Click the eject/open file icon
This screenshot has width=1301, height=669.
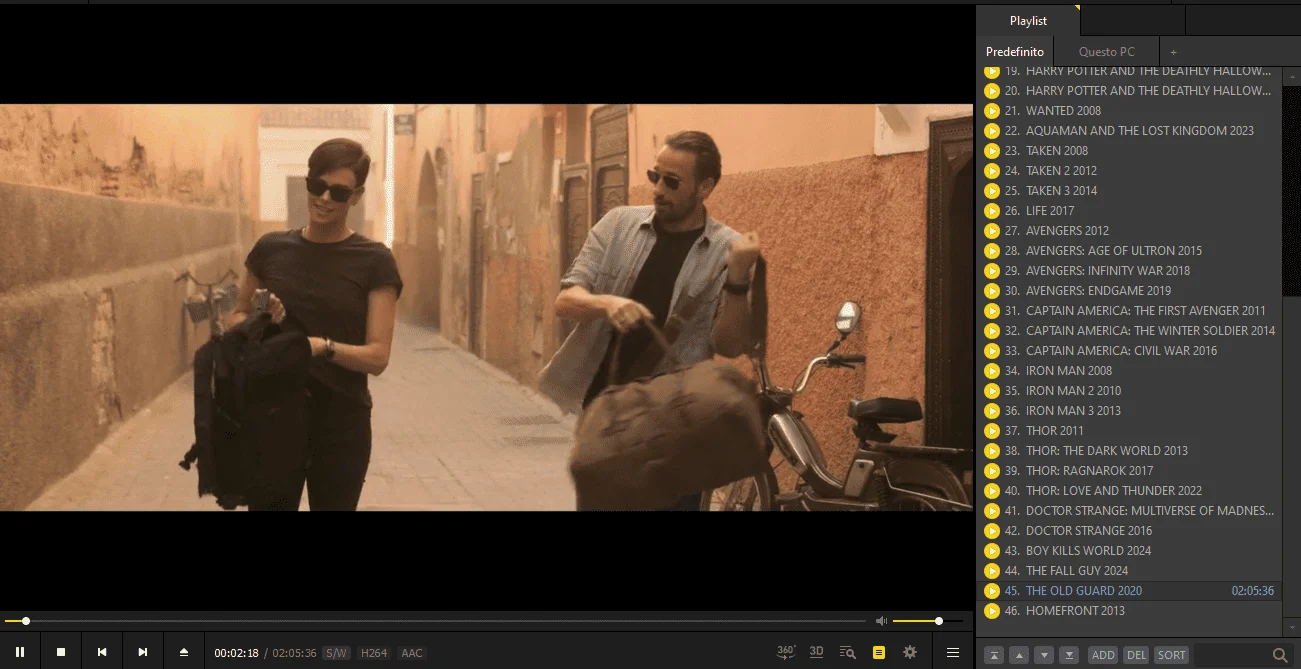[184, 652]
